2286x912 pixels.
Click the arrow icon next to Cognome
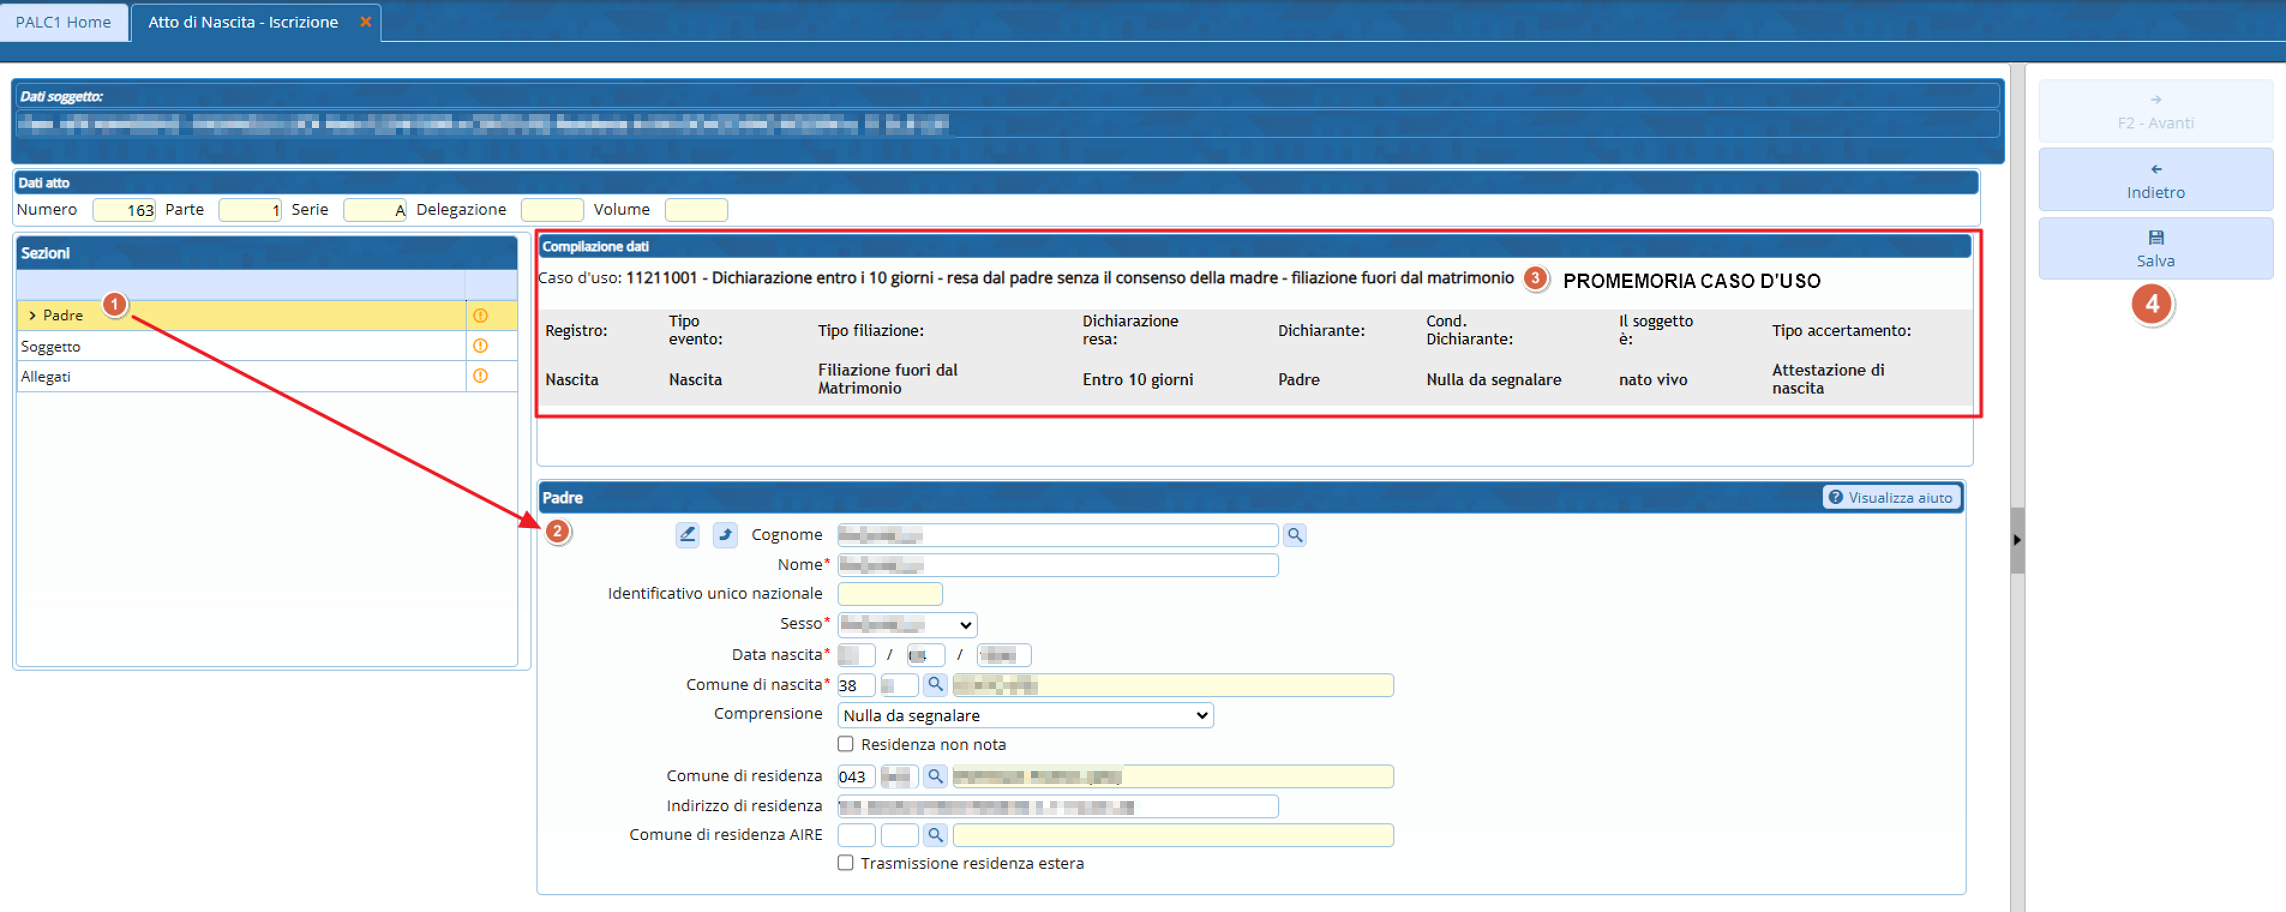725,535
